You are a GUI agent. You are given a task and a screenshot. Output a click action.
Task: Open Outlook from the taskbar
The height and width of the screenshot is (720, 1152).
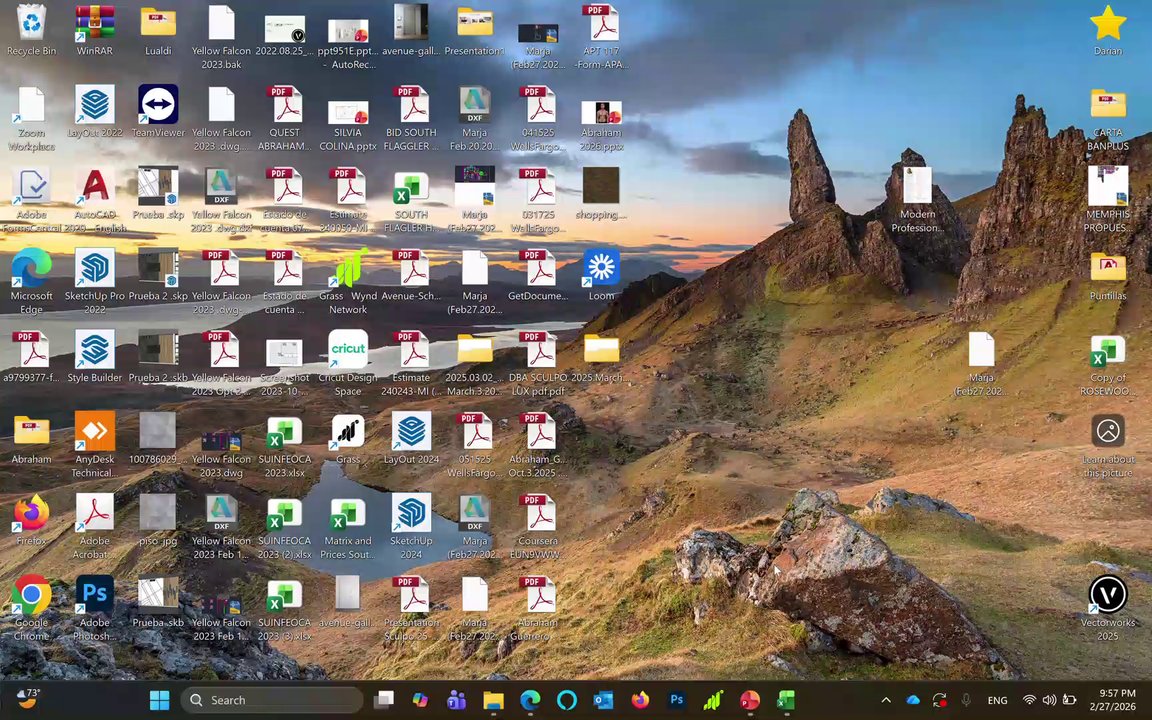(x=603, y=700)
